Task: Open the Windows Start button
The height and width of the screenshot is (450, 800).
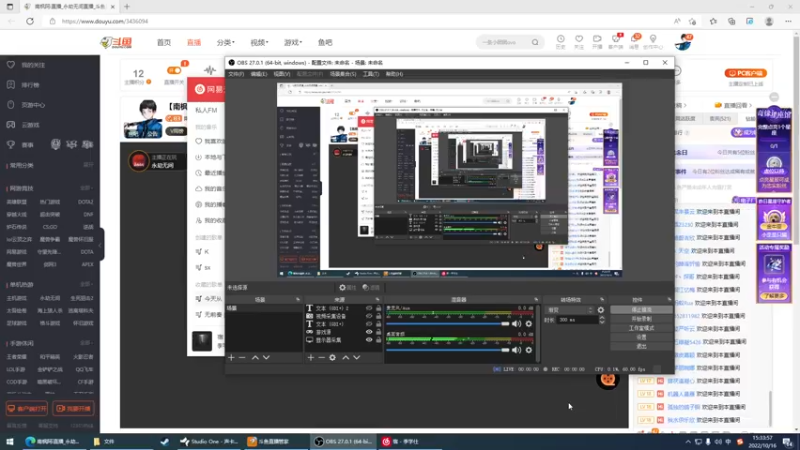Action: [x=10, y=441]
